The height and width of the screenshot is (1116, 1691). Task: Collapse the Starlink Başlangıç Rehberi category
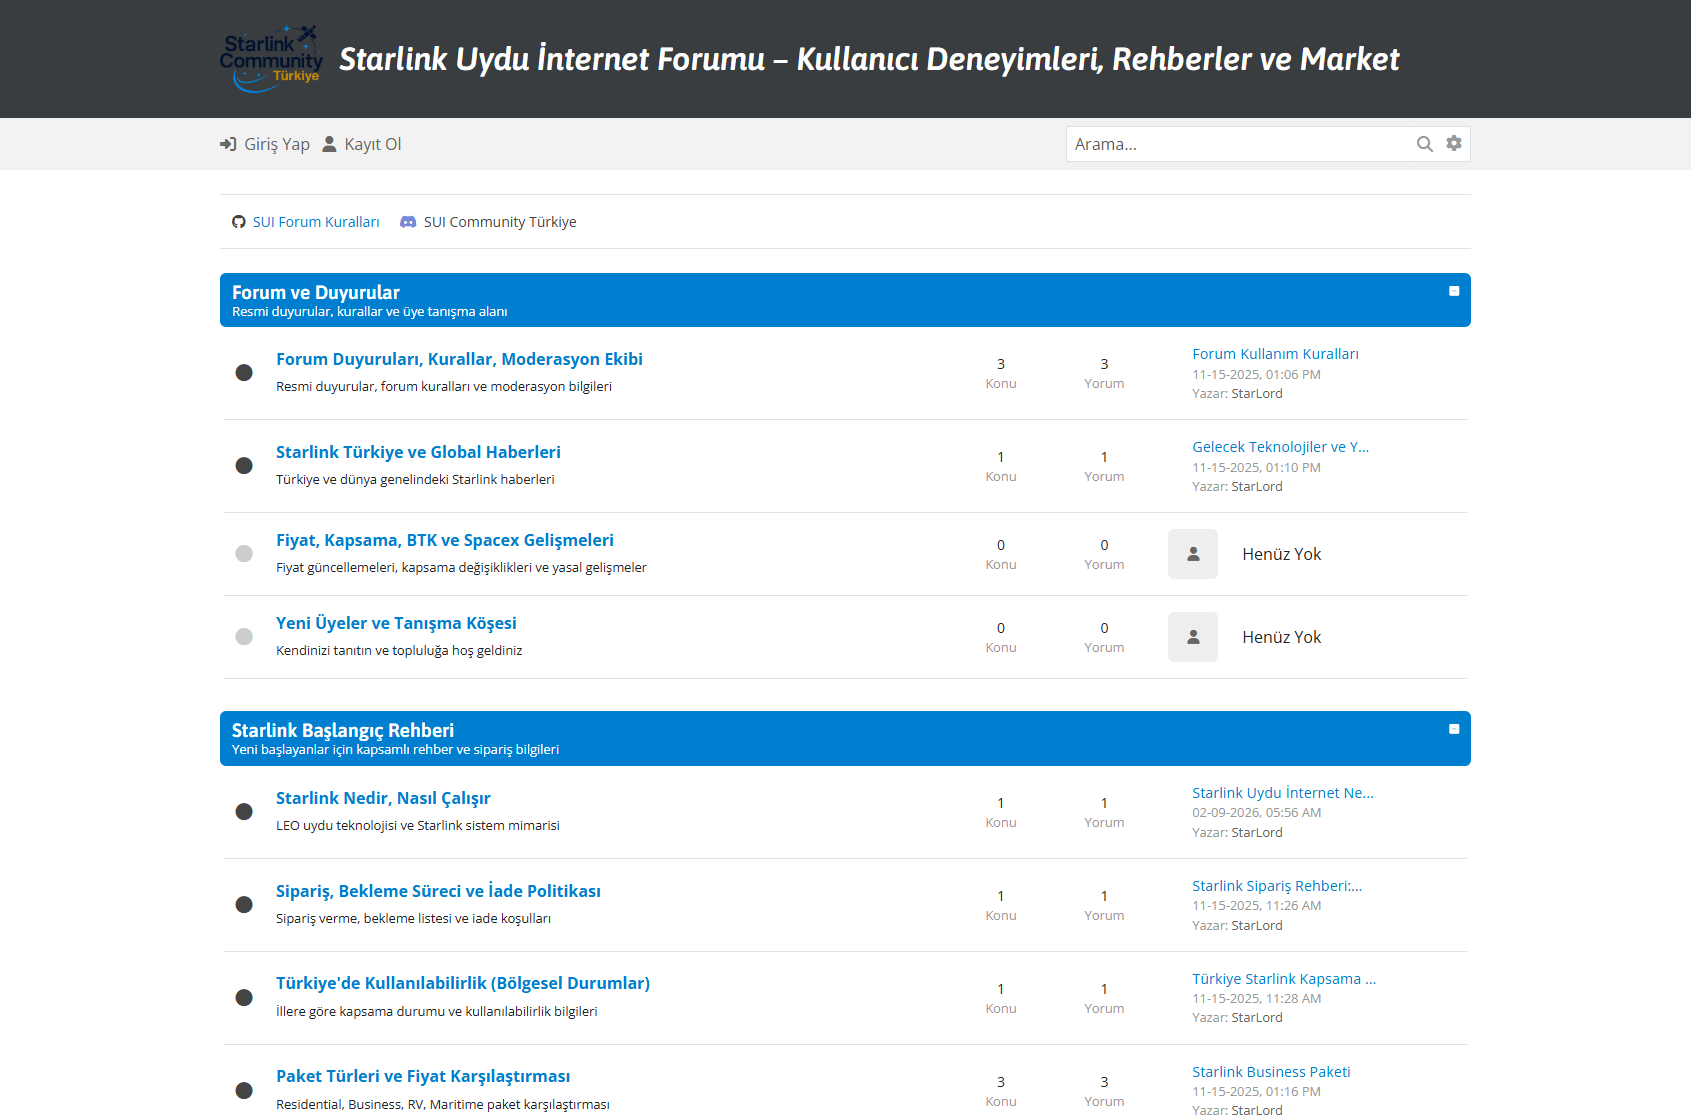[x=1454, y=729]
